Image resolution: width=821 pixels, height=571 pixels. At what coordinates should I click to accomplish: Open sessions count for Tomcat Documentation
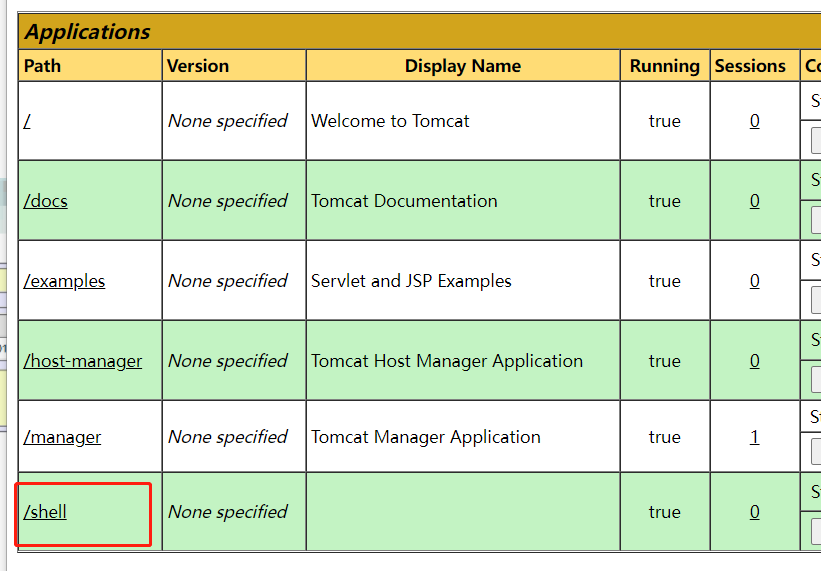755,201
